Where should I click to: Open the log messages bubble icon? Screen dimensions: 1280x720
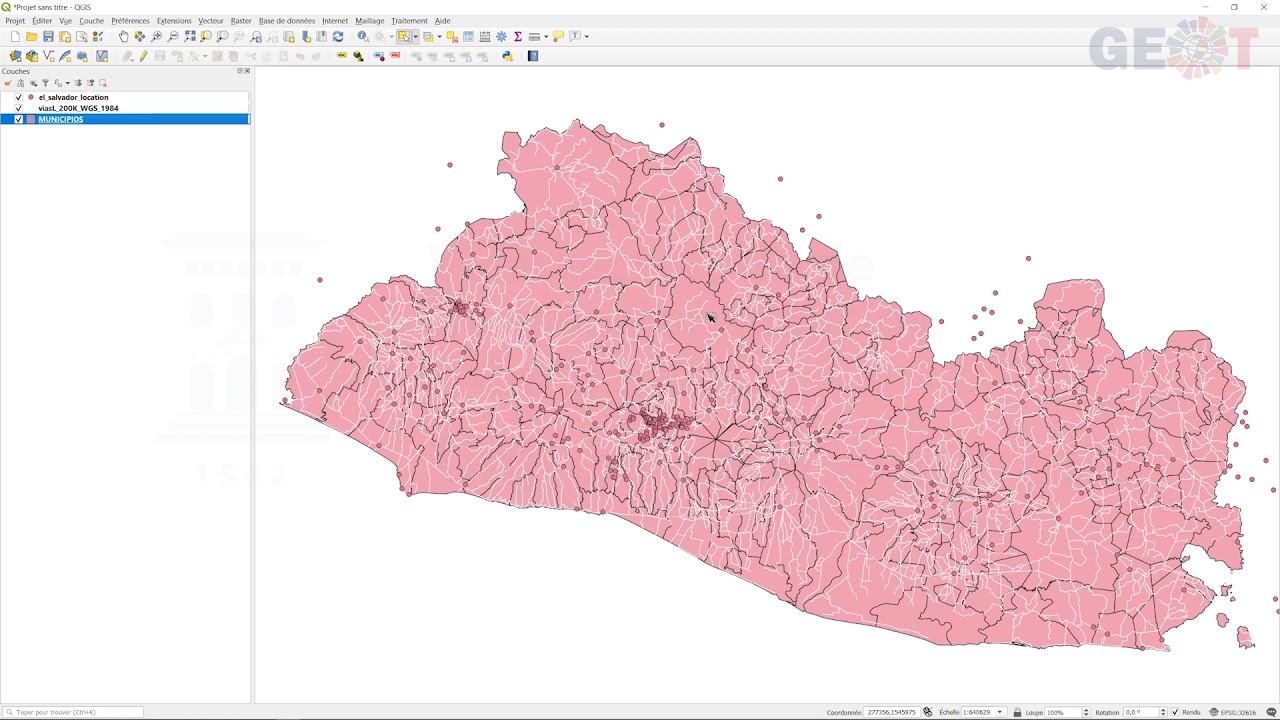click(1271, 712)
